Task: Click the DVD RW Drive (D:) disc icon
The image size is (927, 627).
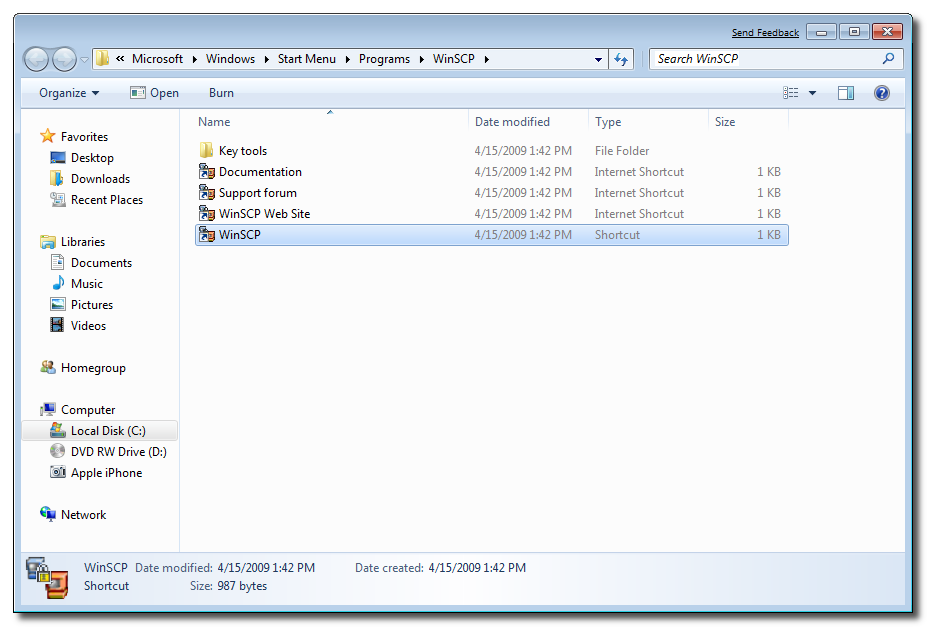Action: click(57, 451)
